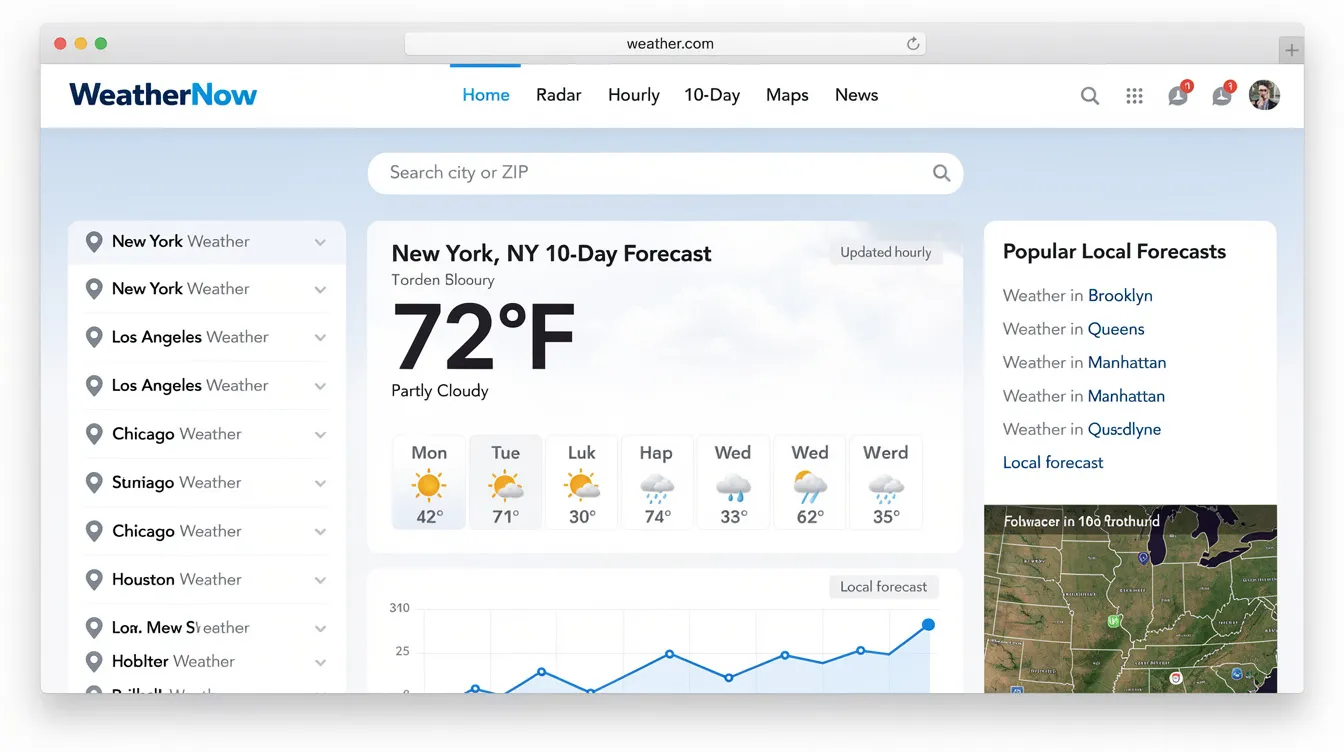Reload the page via address bar icon
The image size is (1344, 752).
[912, 44]
